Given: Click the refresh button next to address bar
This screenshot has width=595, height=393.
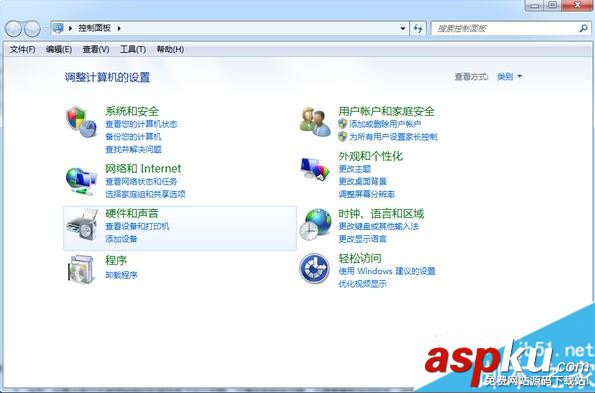Looking at the screenshot, I should (418, 28).
